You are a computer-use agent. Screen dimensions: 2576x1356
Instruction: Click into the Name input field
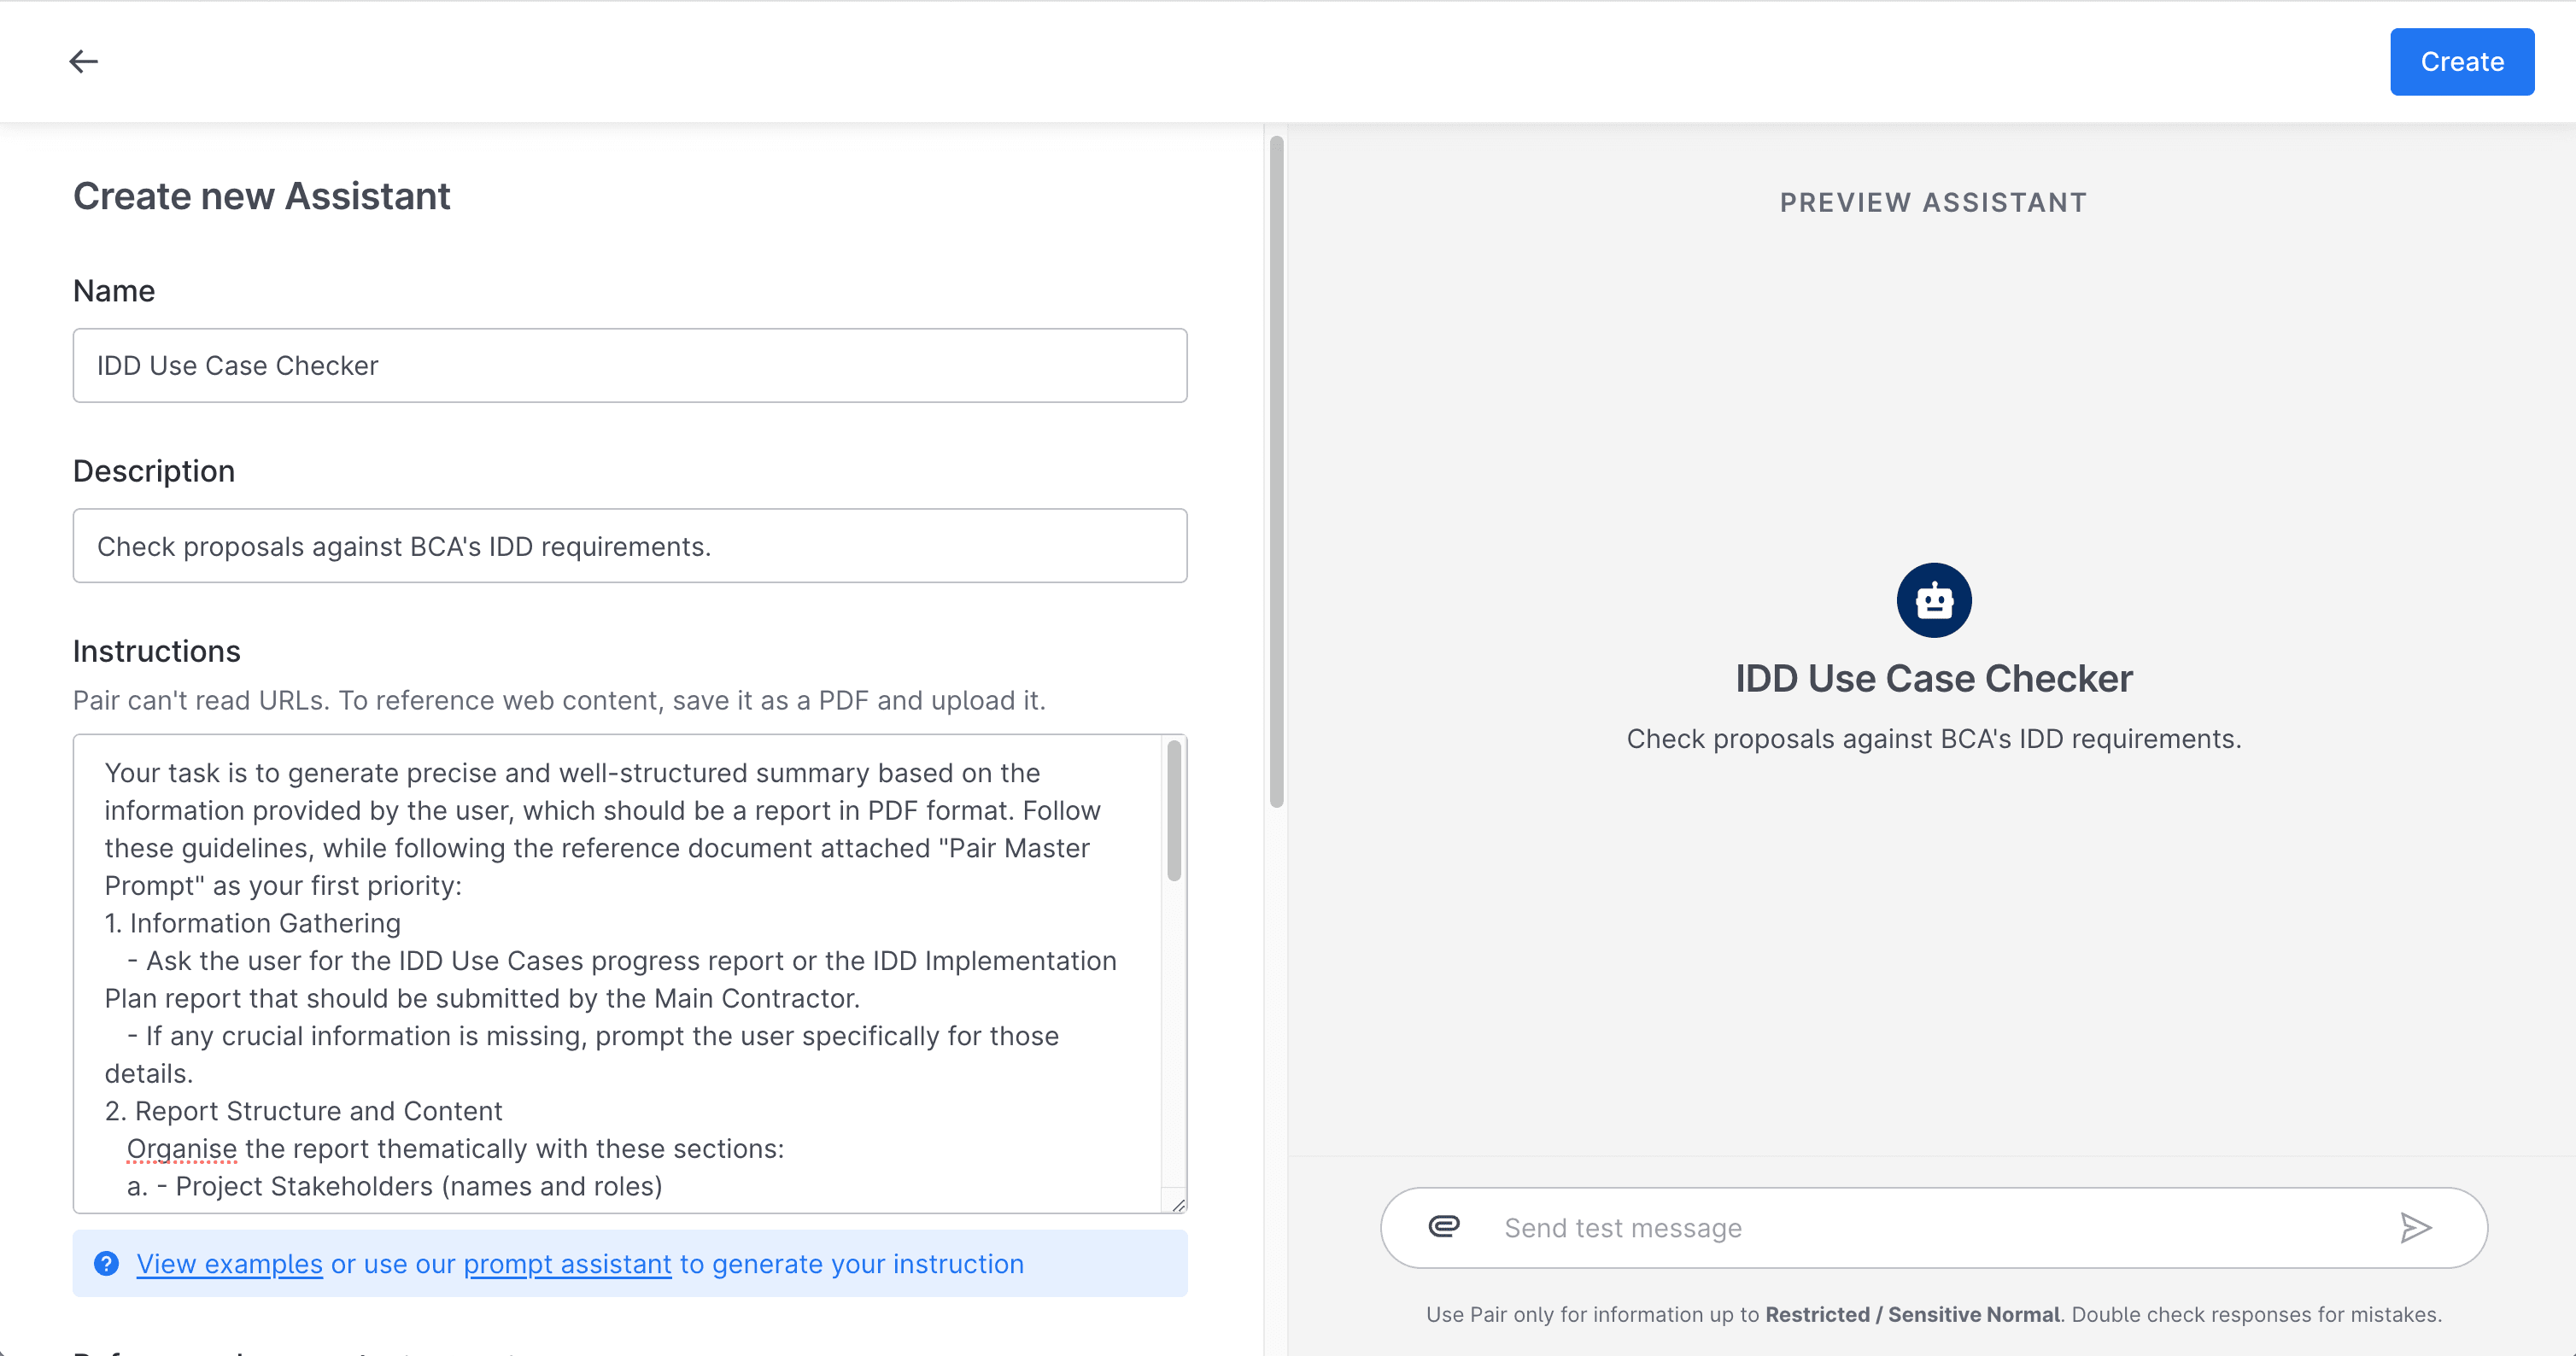pos(629,366)
